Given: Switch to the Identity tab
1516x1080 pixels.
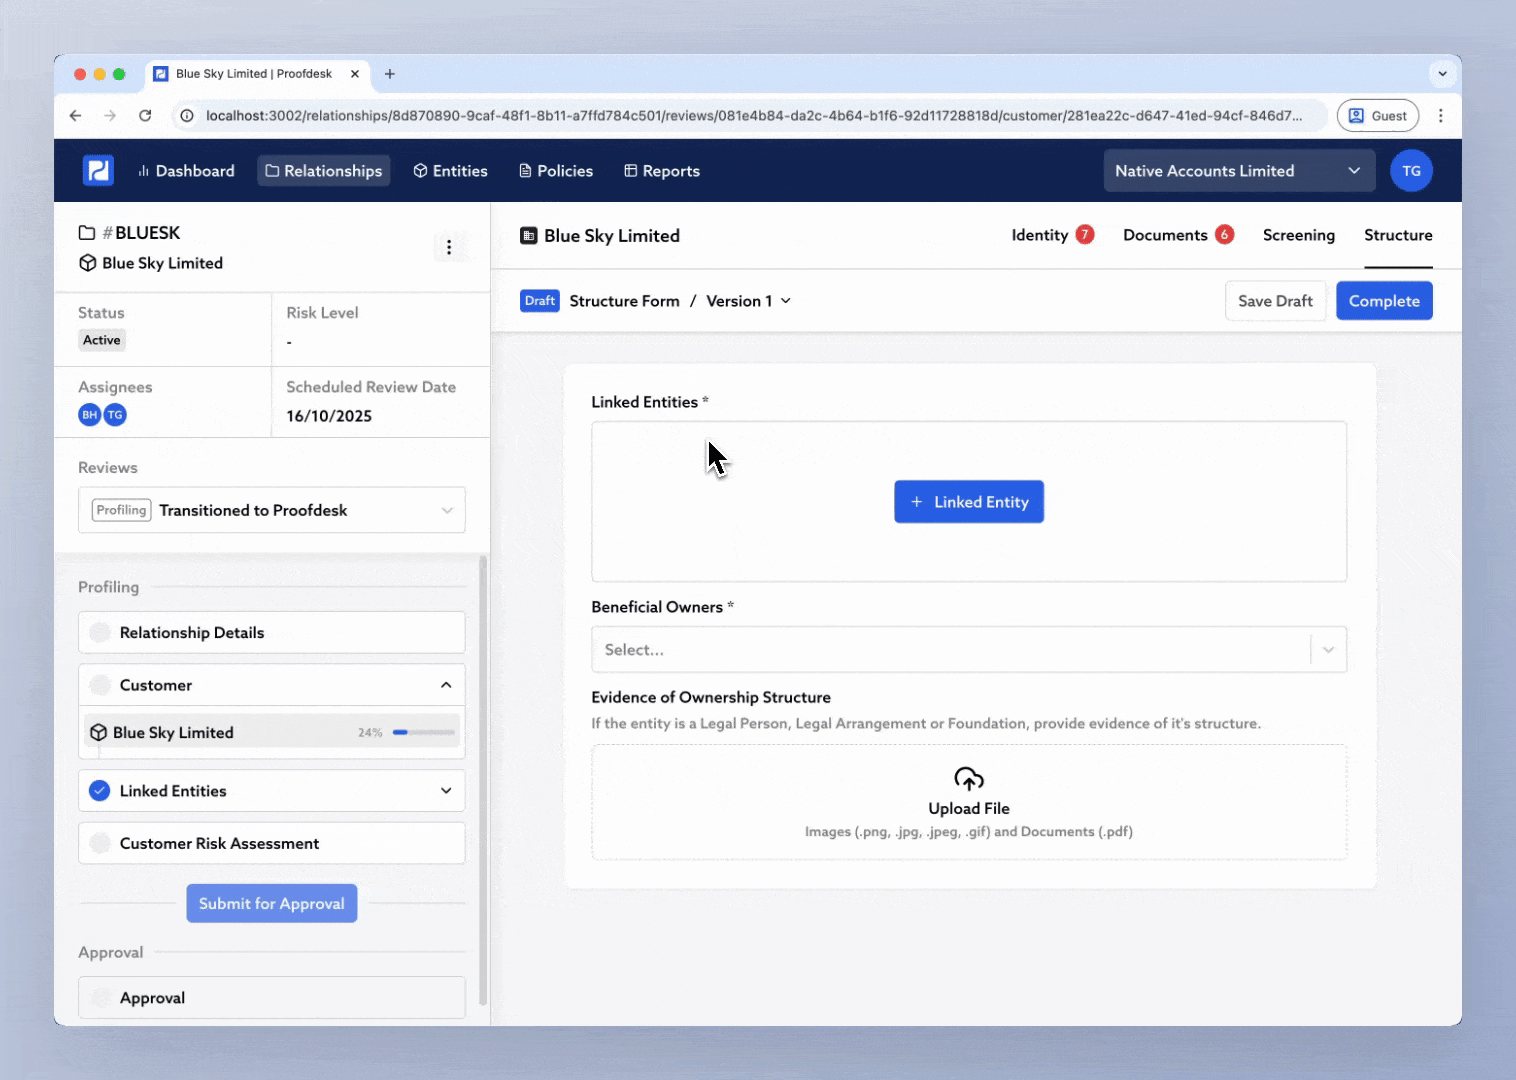Looking at the screenshot, I should pos(1040,235).
